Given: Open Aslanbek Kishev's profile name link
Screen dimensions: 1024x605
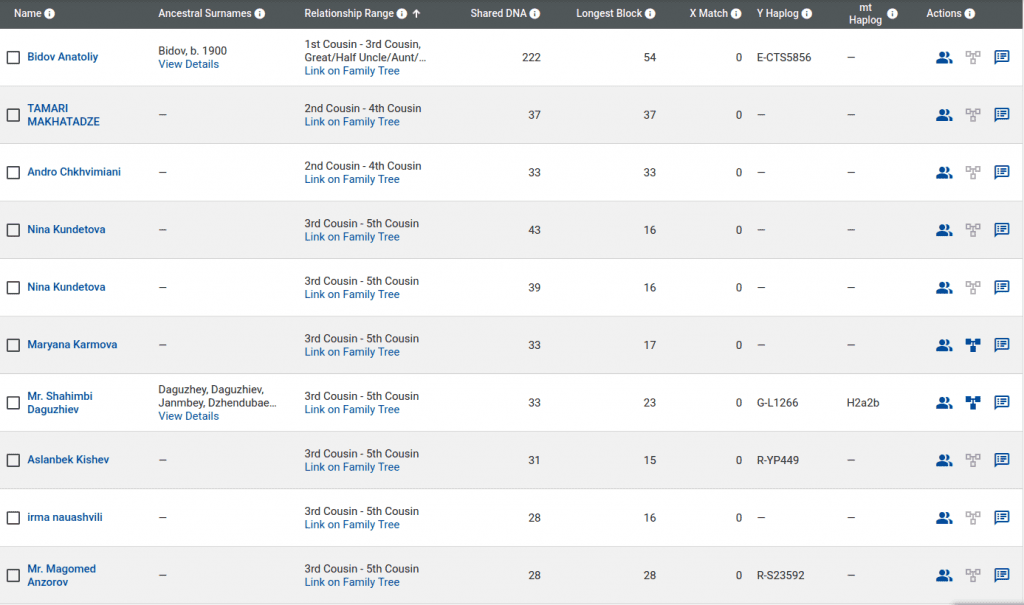Looking at the screenshot, I should 68,460.
